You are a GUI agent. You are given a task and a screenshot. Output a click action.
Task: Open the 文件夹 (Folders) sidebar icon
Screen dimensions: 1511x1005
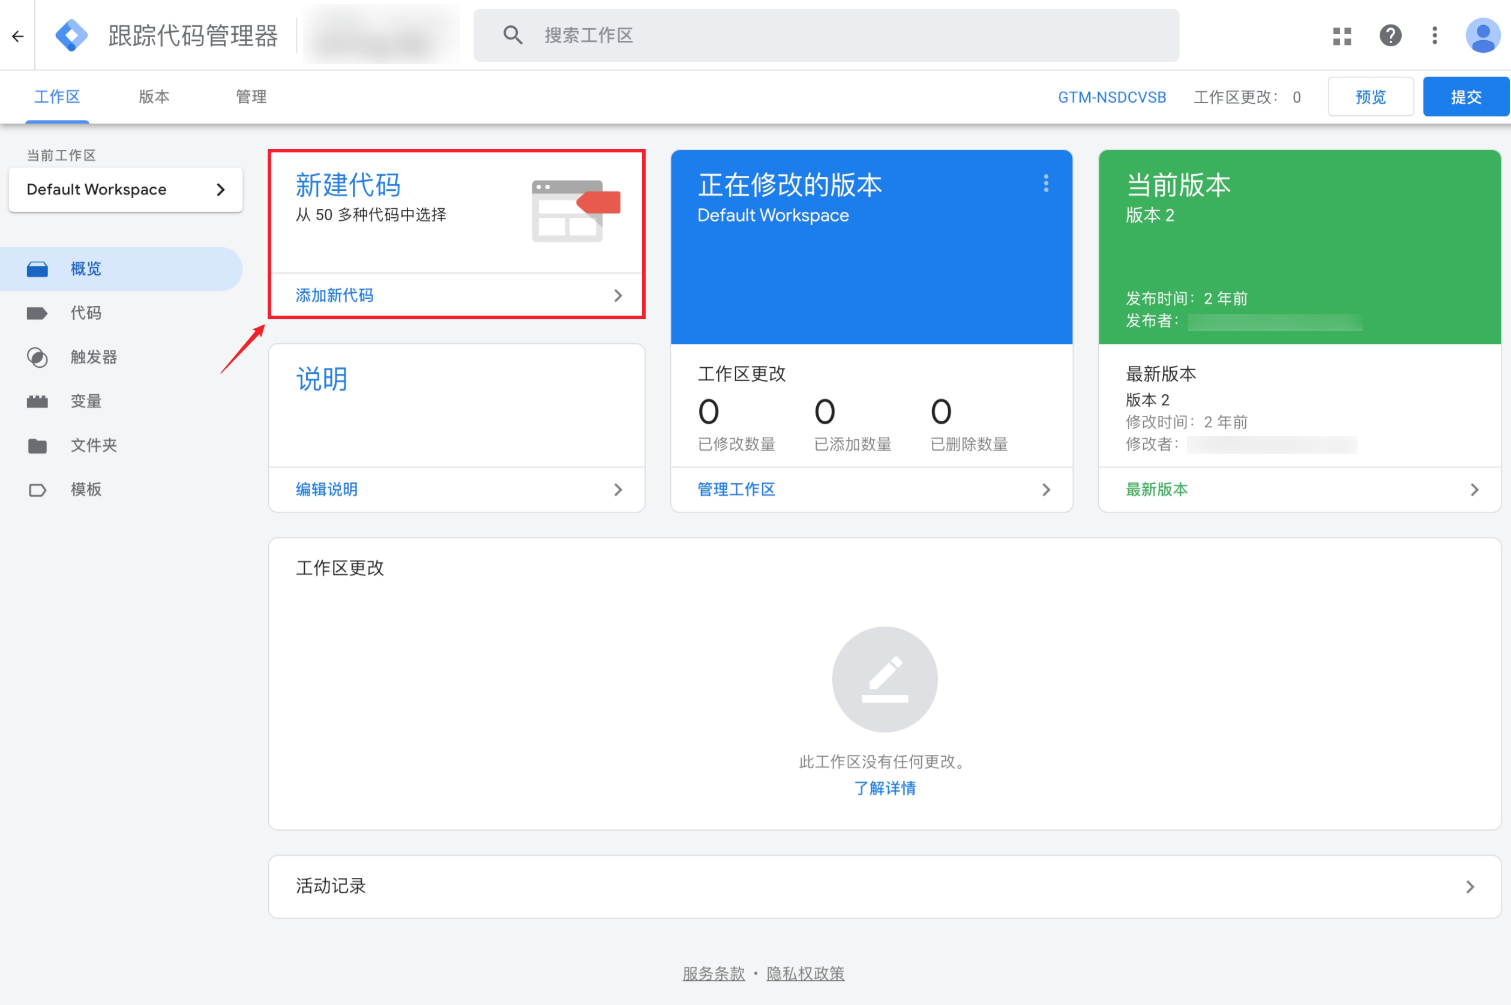37,445
